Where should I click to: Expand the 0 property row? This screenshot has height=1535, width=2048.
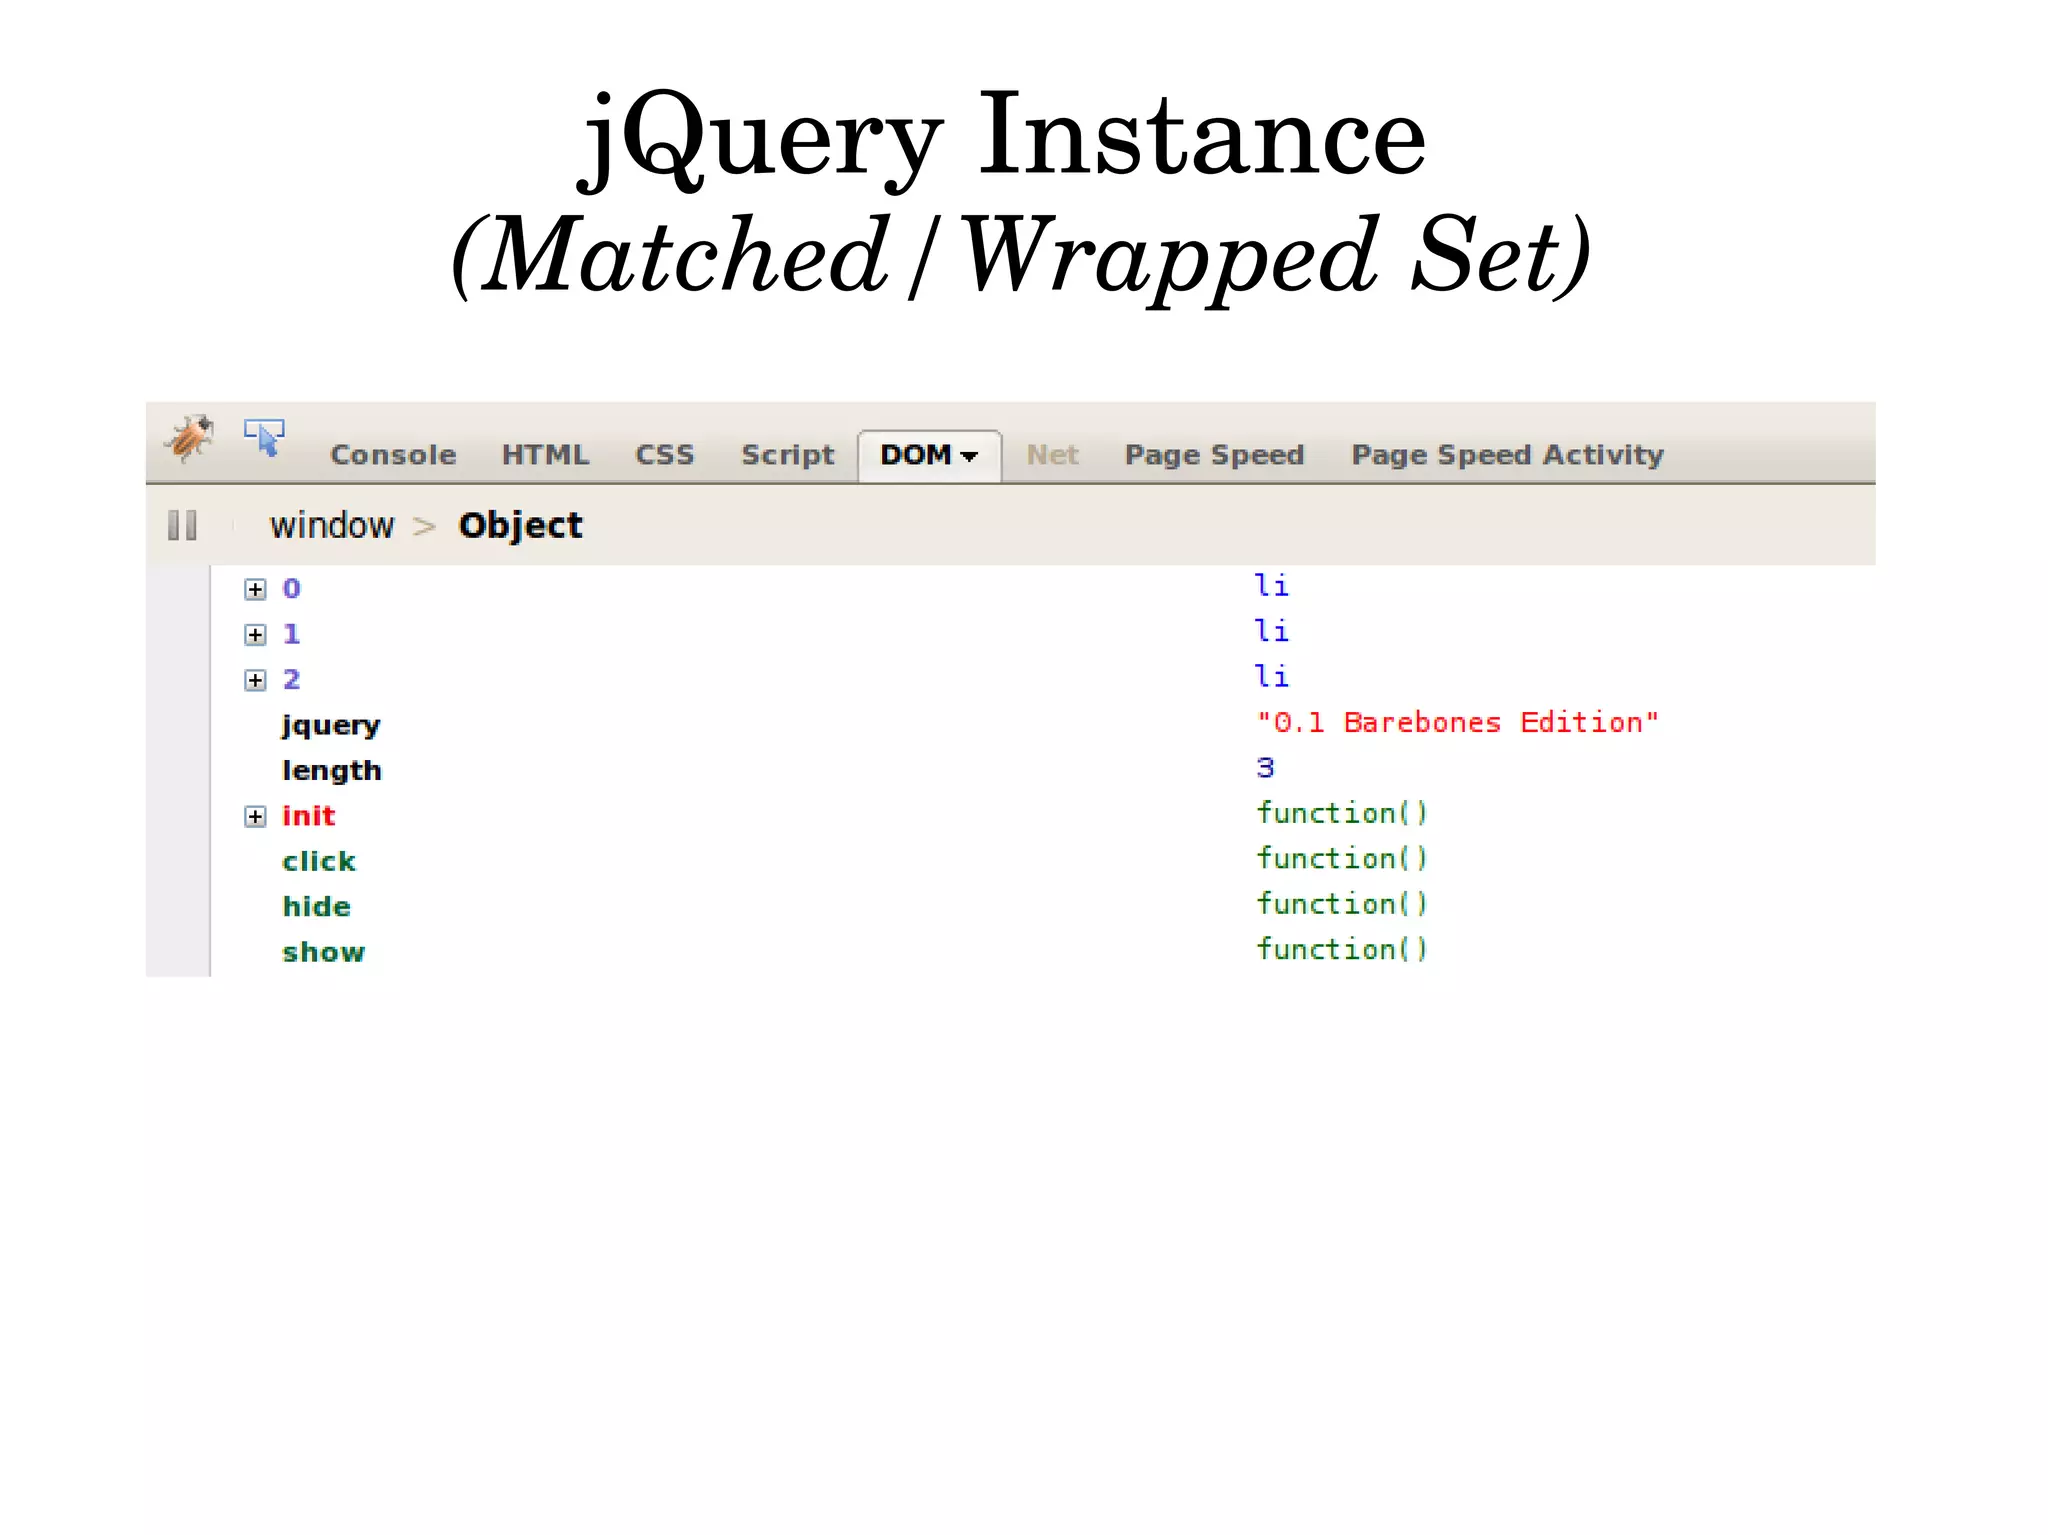pos(256,589)
